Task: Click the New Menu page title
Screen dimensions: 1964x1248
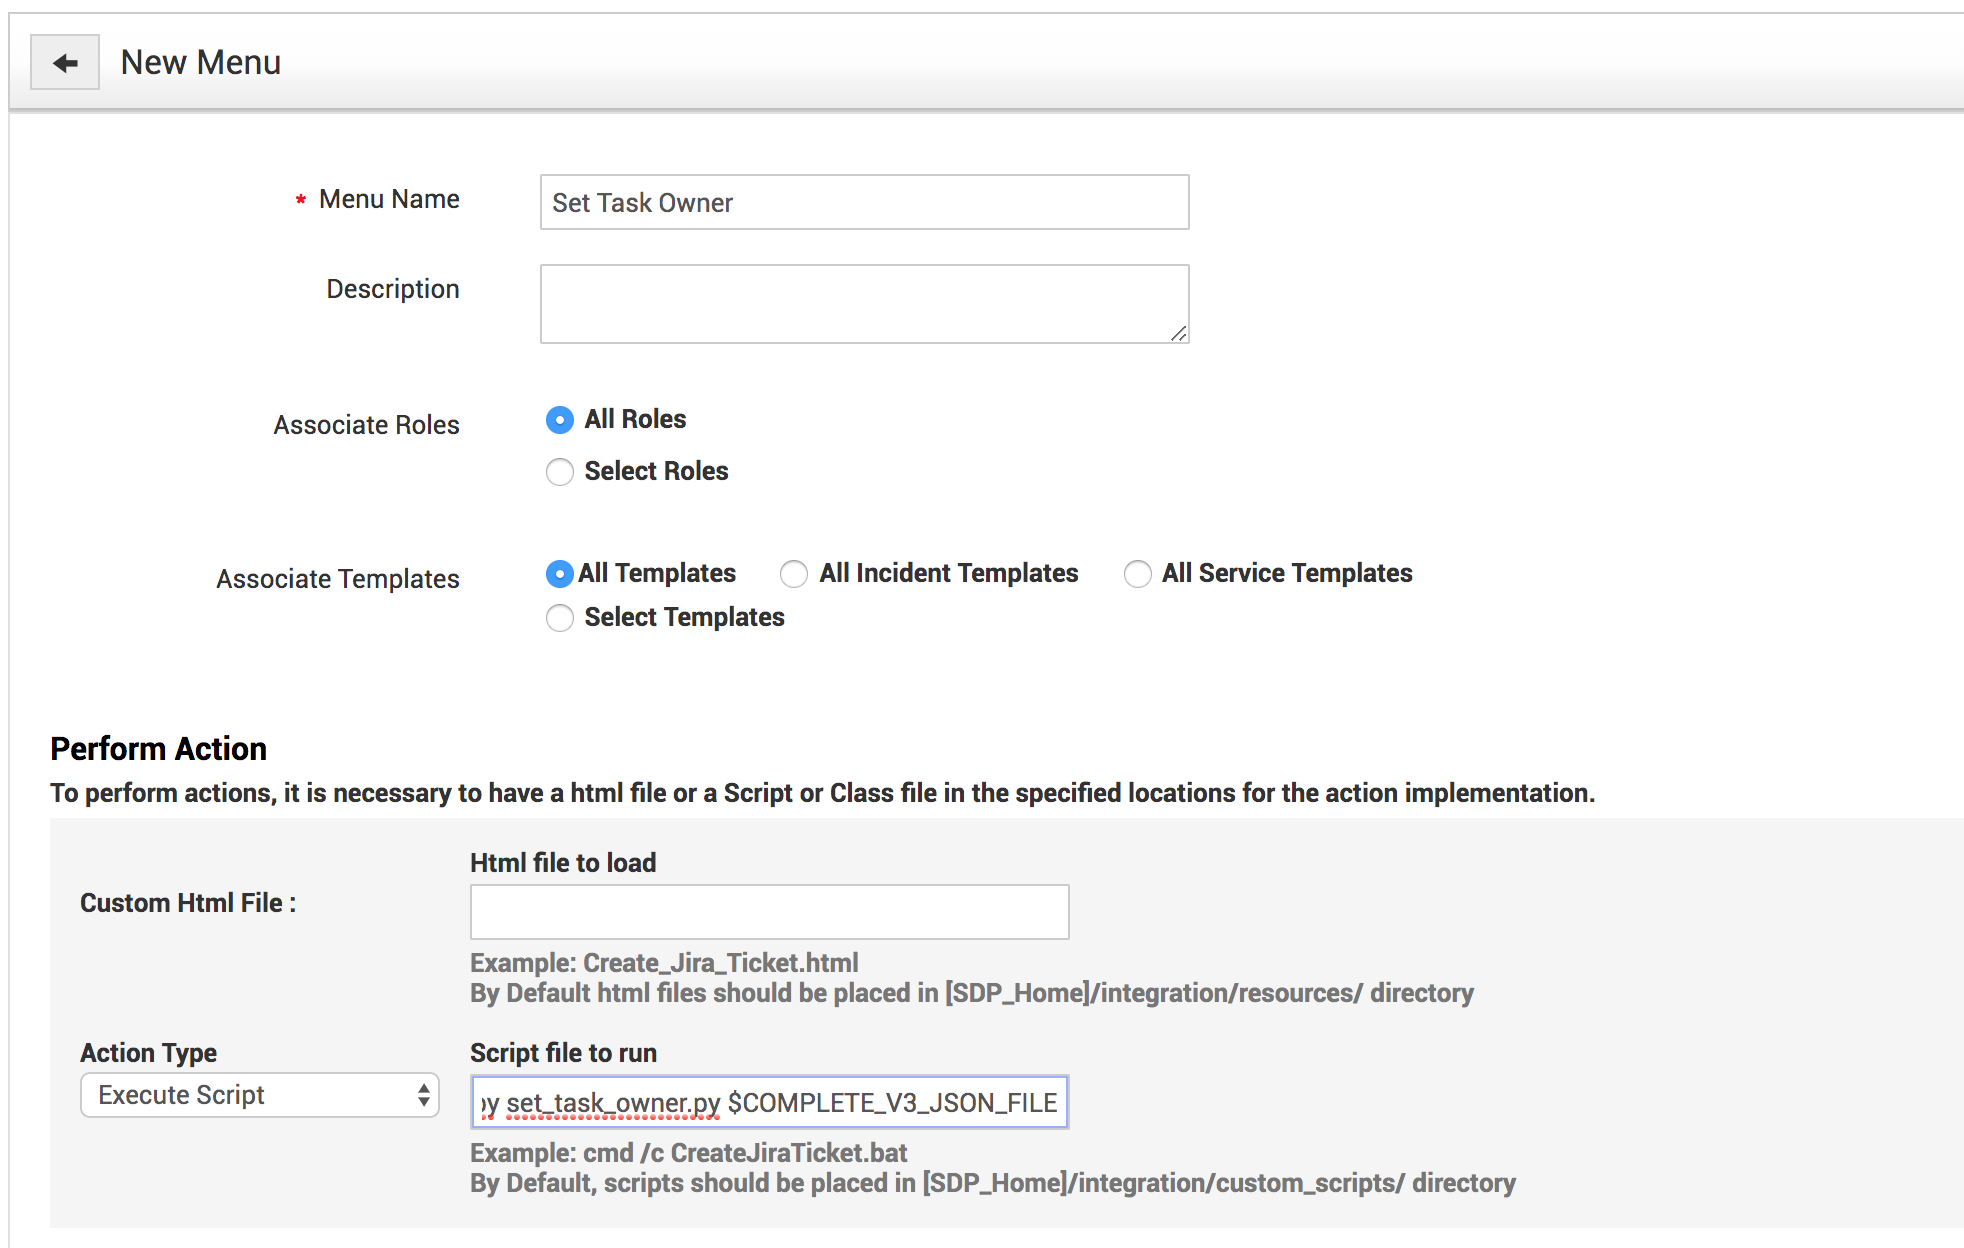Action: click(x=200, y=63)
